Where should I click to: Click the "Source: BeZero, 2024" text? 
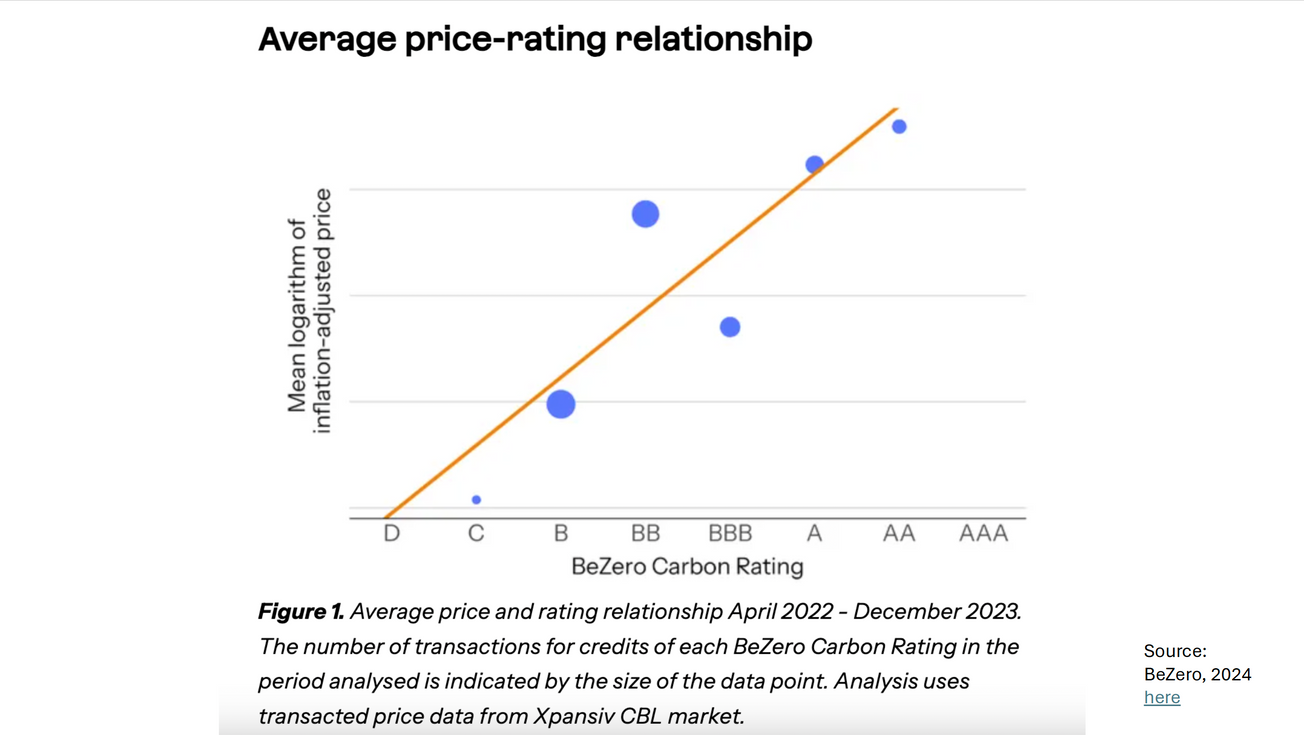[x=1197, y=663]
